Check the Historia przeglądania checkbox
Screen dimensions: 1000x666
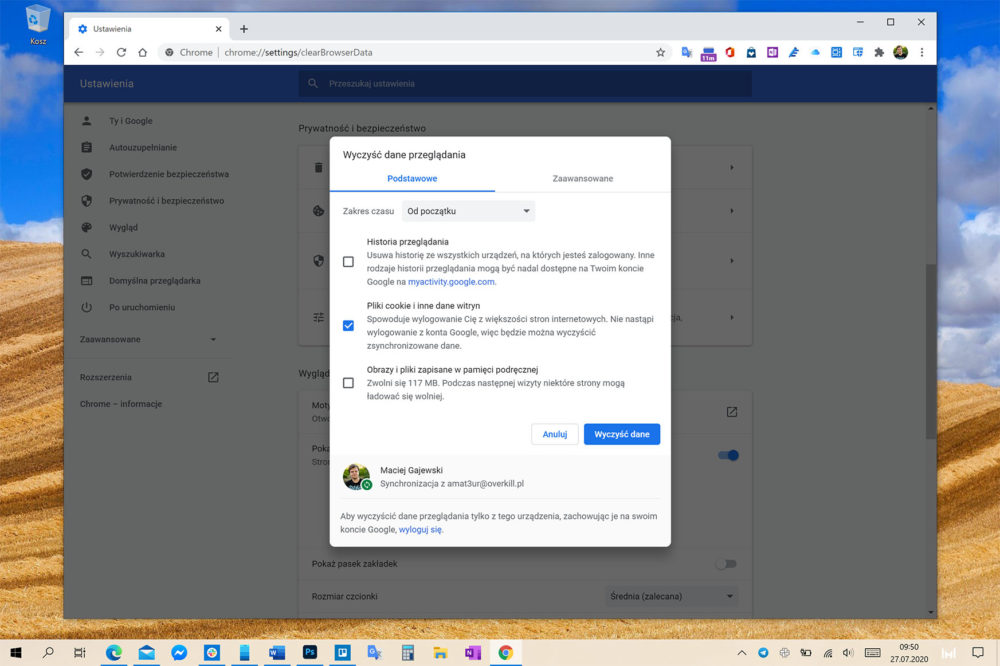point(348,262)
